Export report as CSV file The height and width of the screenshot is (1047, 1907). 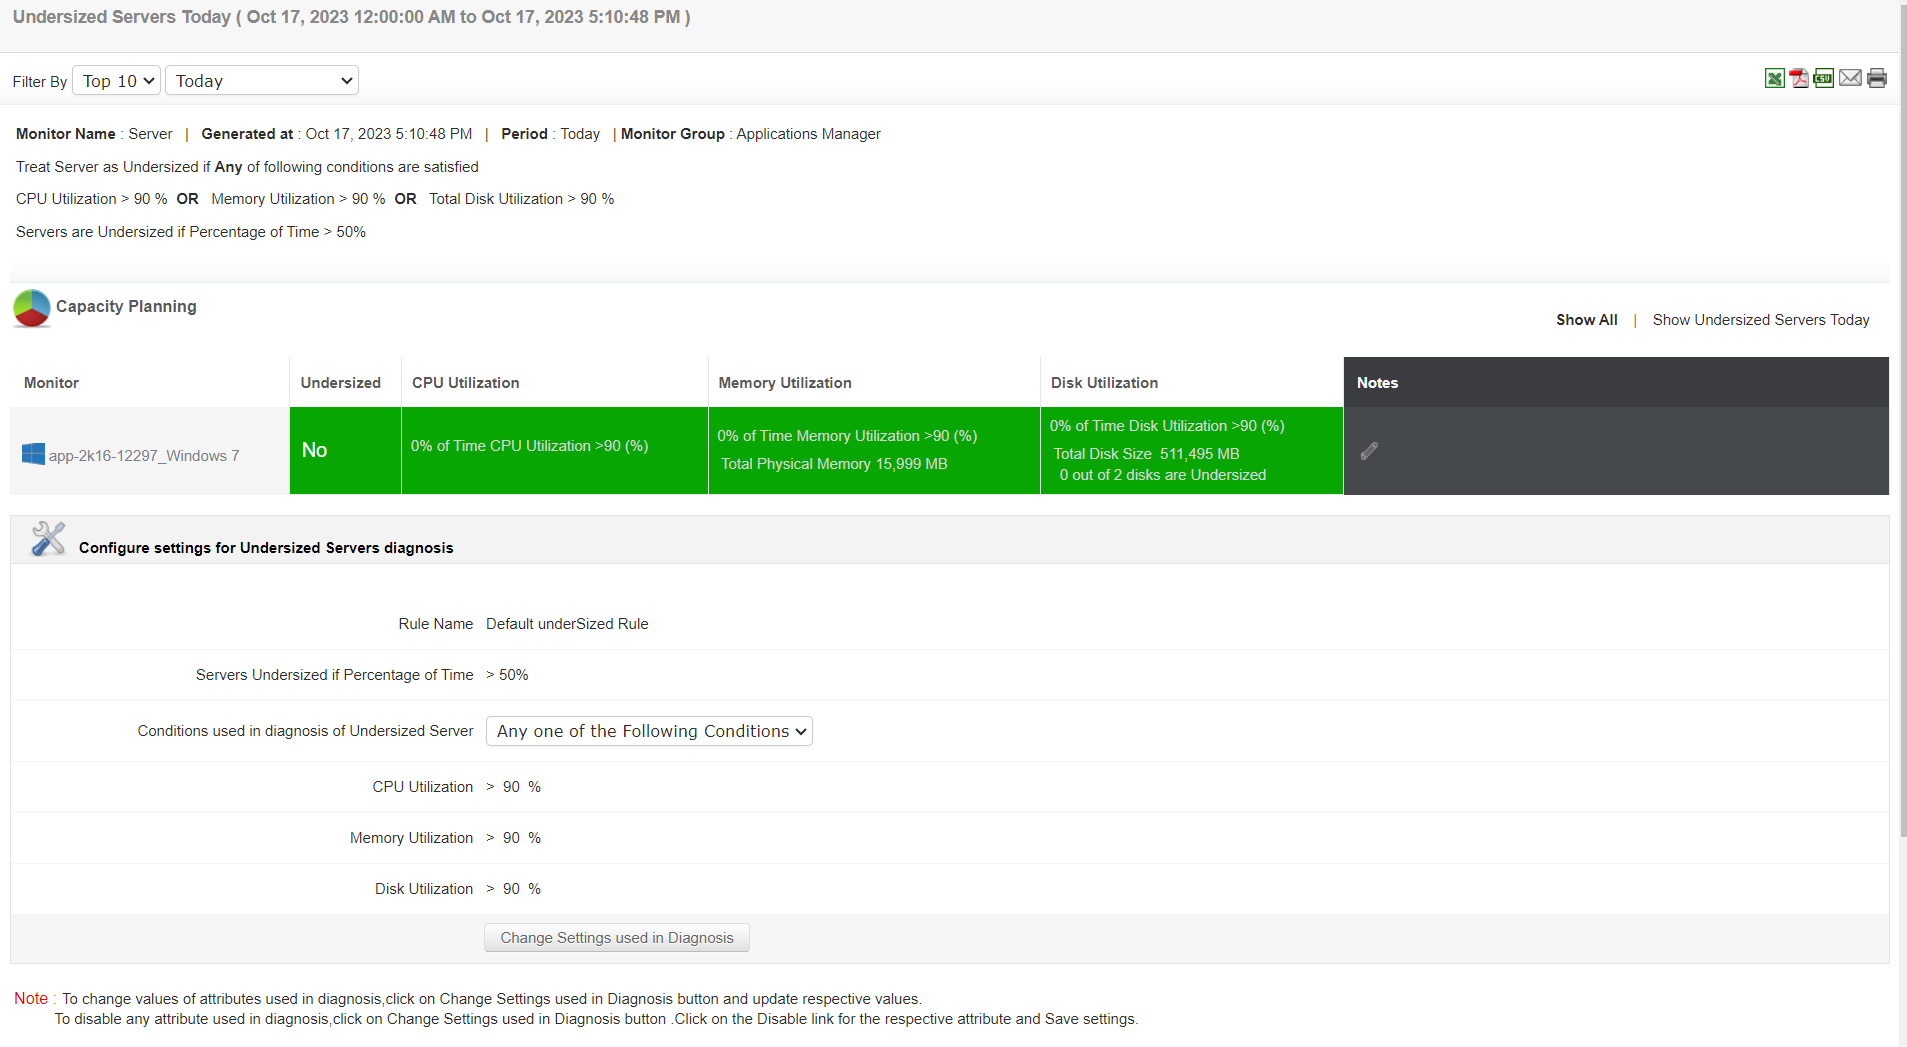point(1824,79)
